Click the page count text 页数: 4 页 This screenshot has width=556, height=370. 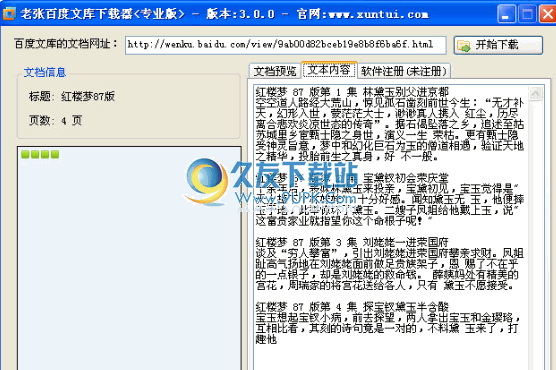coord(55,121)
